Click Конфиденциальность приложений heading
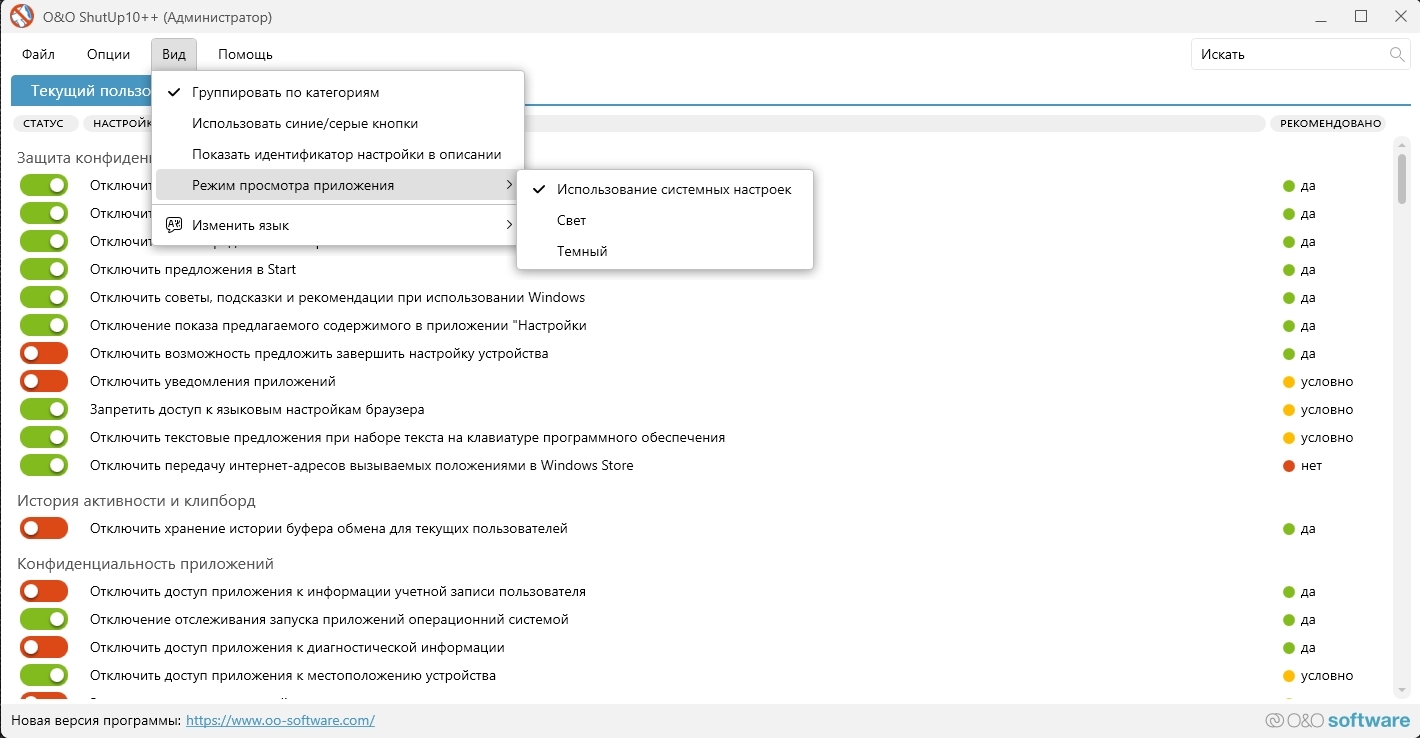The width and height of the screenshot is (1420, 738). click(145, 563)
